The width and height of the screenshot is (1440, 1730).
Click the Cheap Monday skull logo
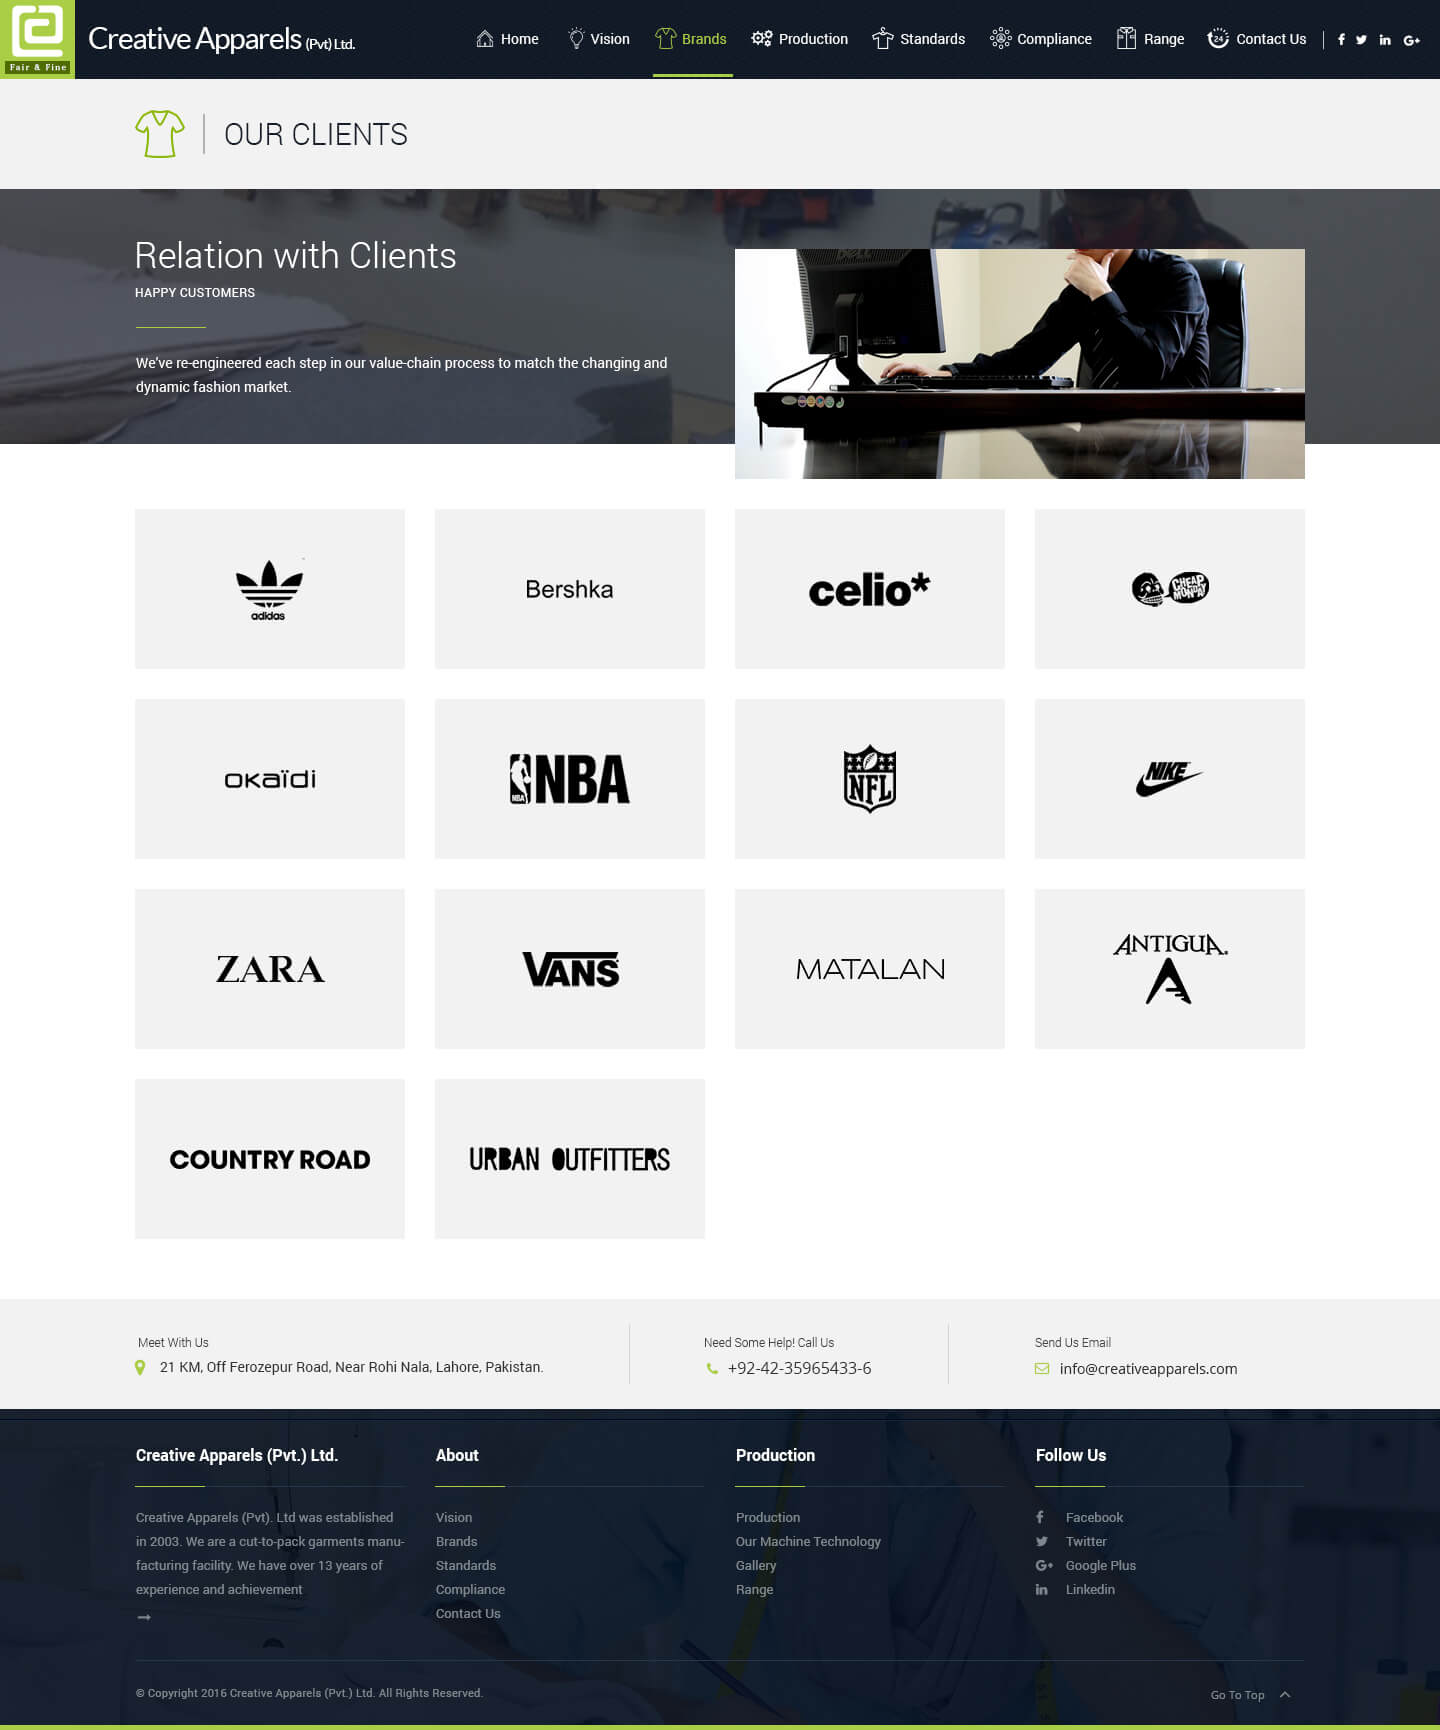tap(1170, 589)
